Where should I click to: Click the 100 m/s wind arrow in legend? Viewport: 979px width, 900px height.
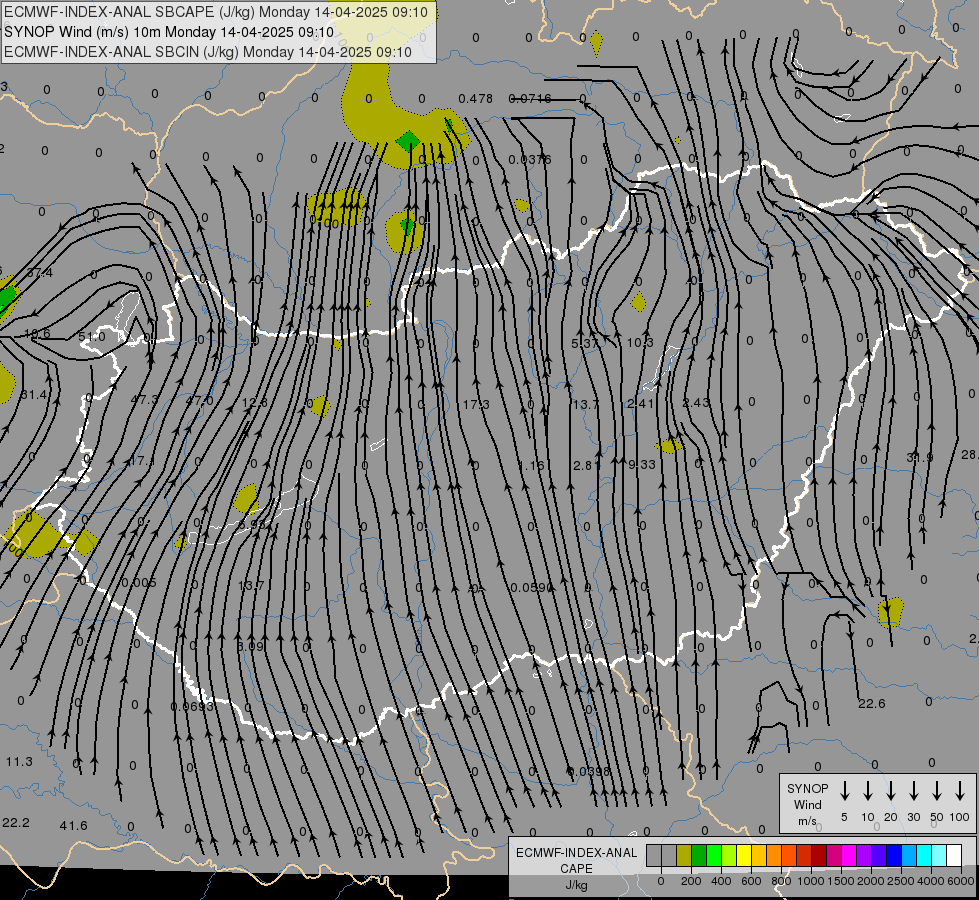click(x=960, y=791)
